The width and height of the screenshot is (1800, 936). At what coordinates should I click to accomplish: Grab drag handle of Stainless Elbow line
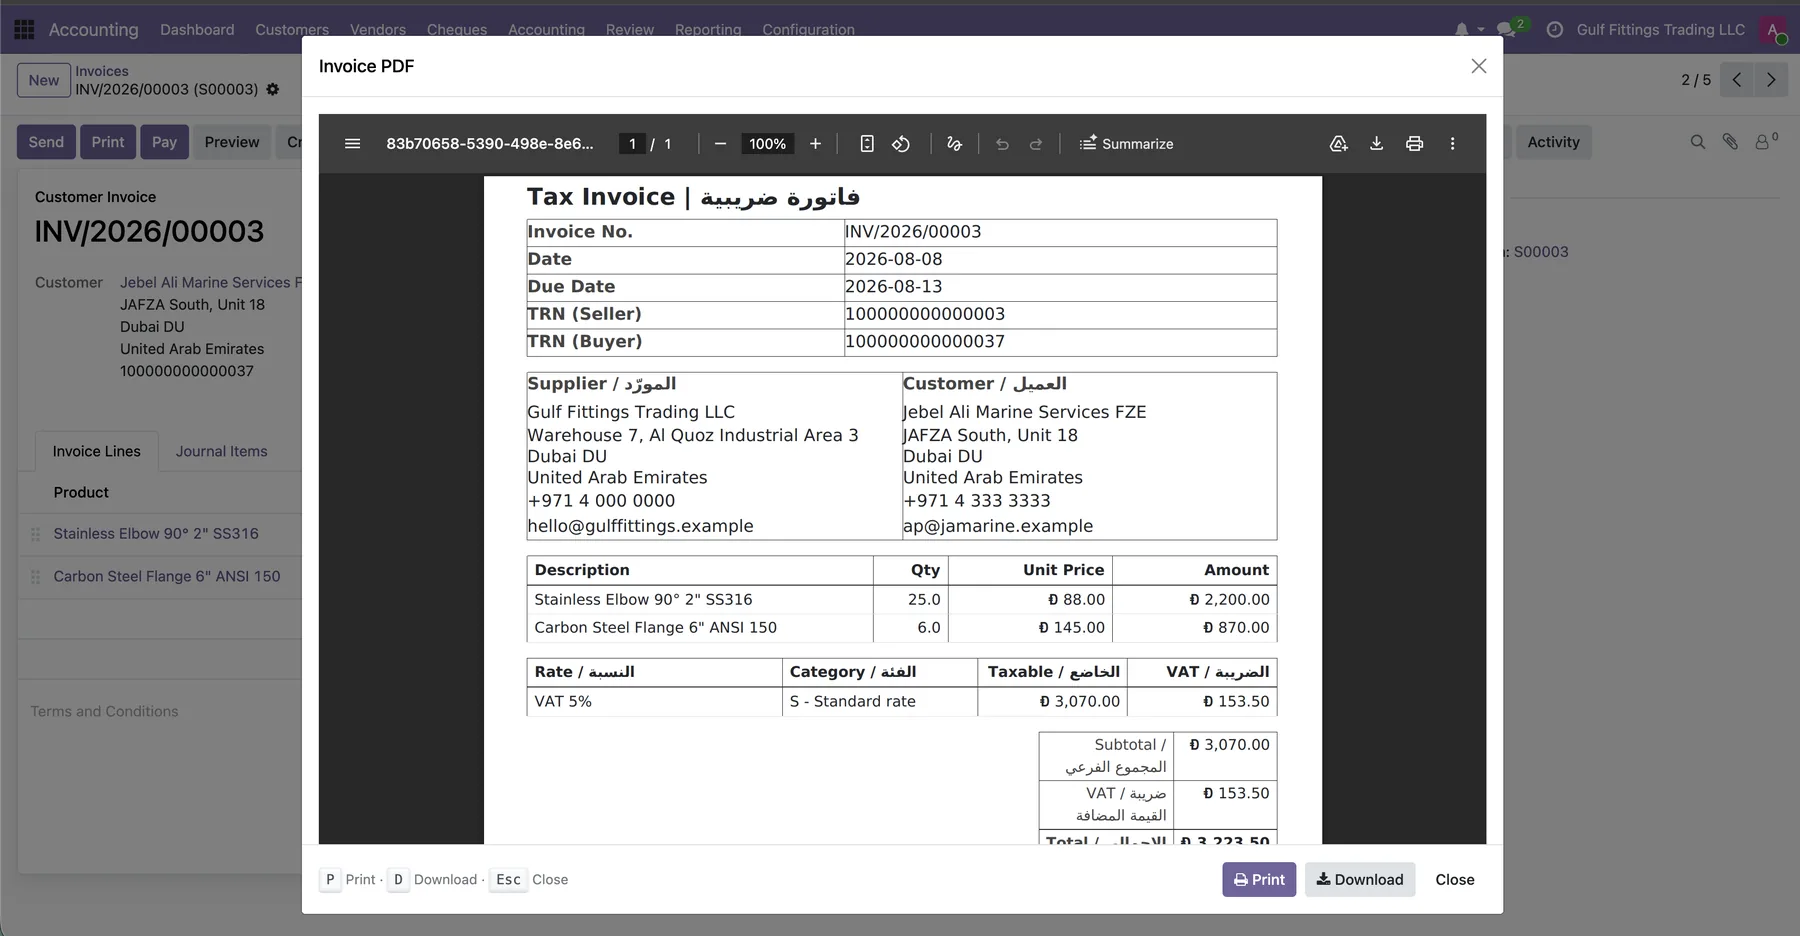coord(35,534)
